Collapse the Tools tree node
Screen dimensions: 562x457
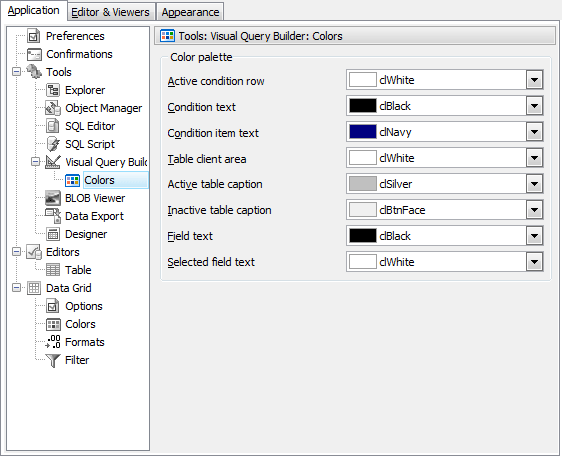(16, 72)
